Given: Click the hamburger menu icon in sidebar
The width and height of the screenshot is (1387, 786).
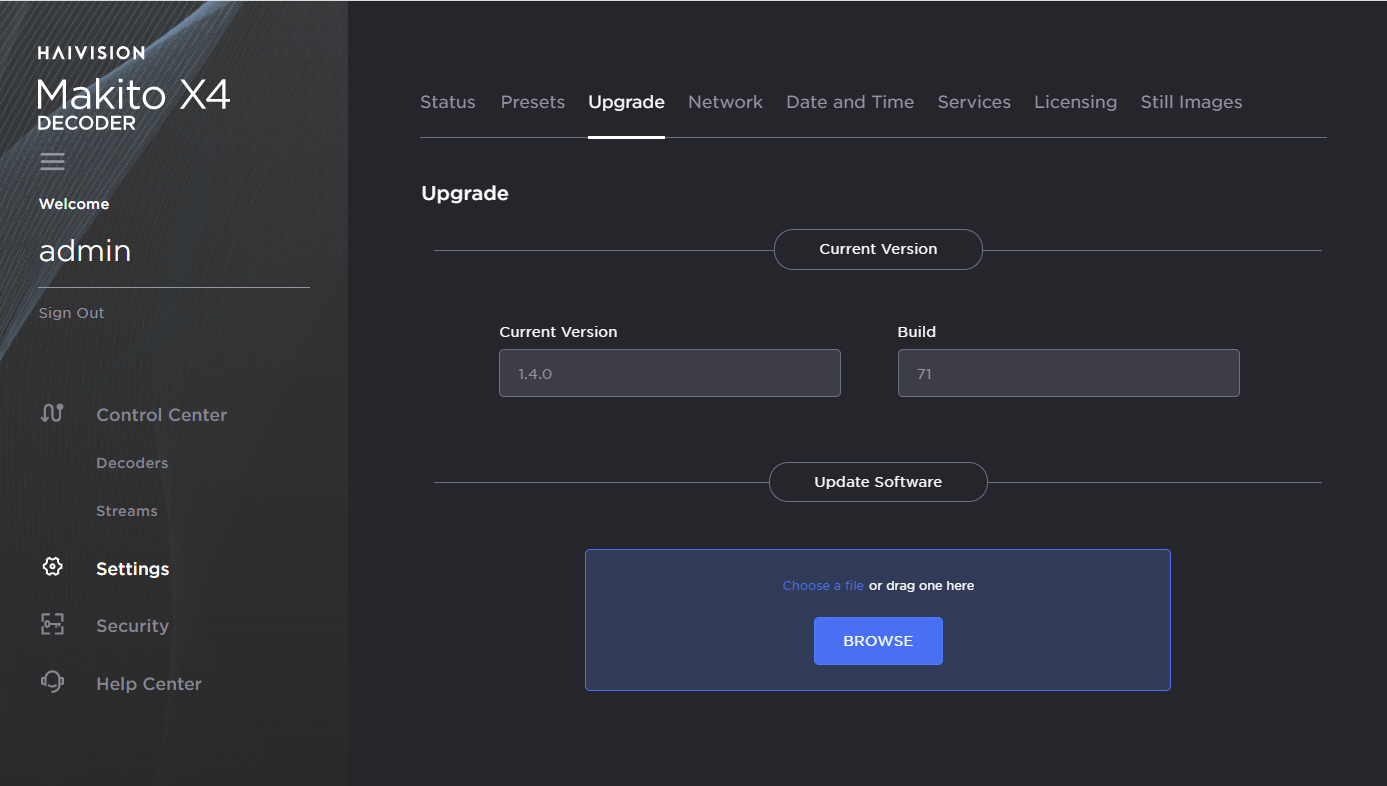Looking at the screenshot, I should pos(52,161).
